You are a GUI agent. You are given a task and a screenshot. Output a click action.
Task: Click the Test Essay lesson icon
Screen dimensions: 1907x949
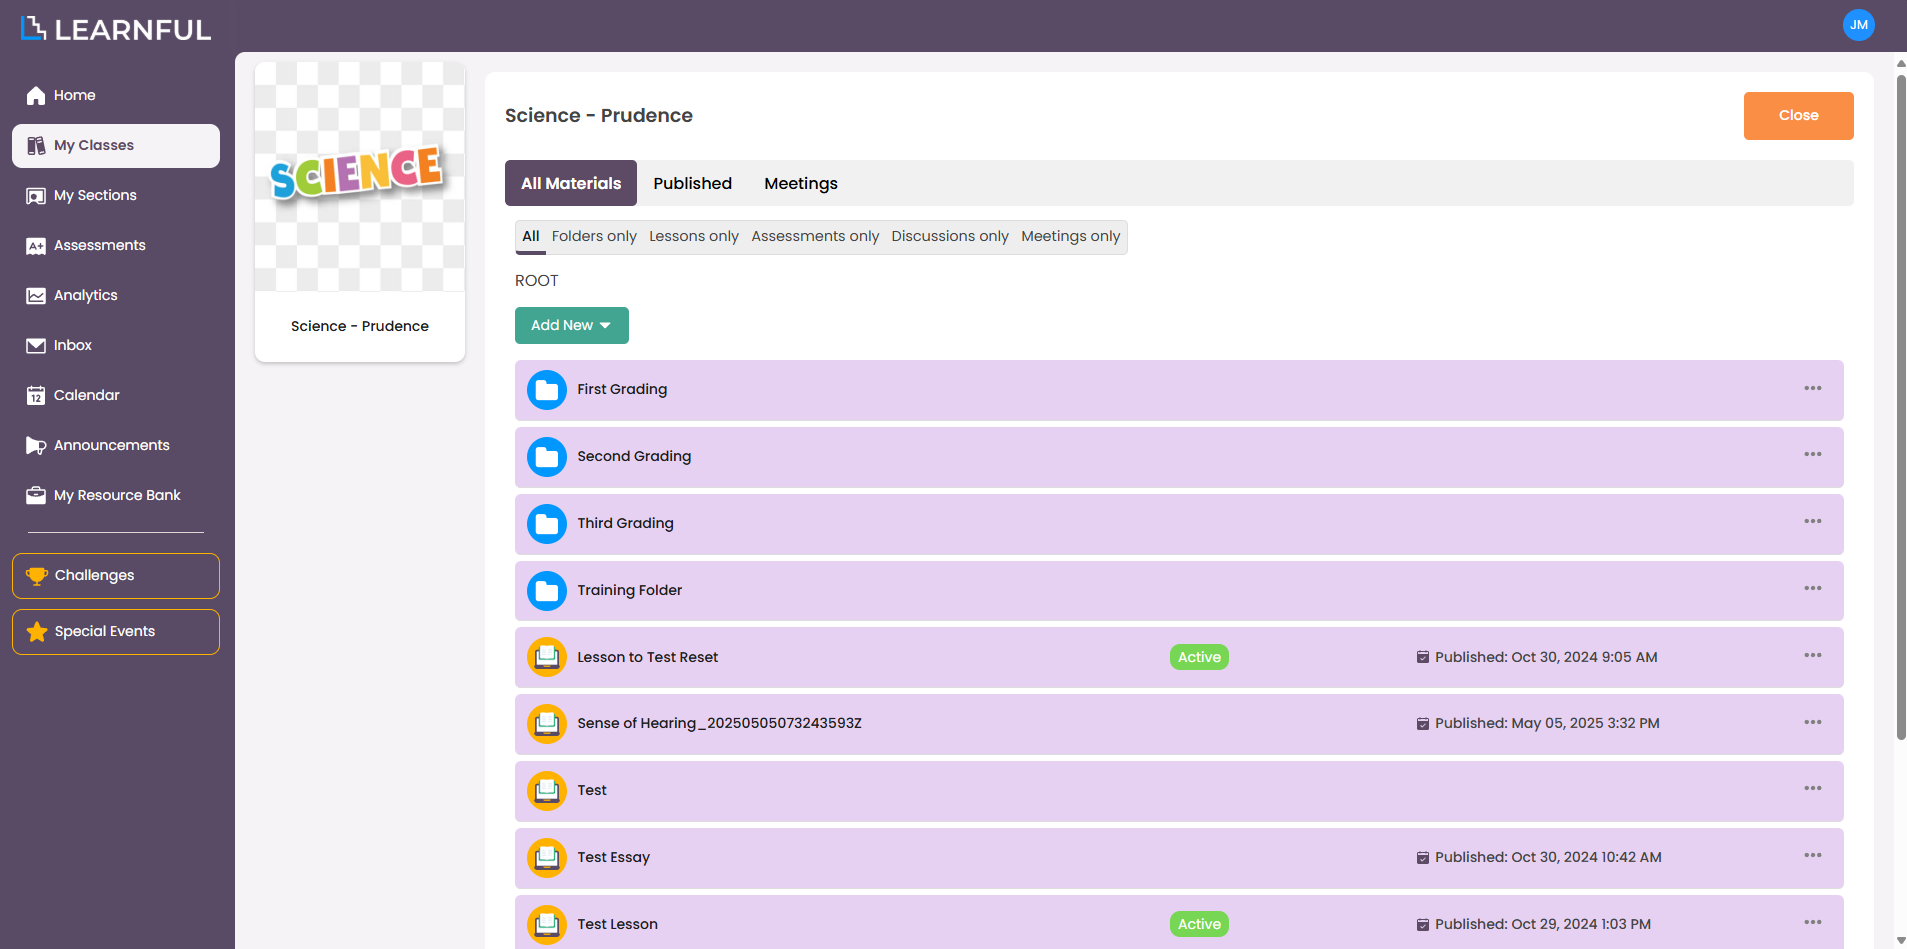point(547,858)
